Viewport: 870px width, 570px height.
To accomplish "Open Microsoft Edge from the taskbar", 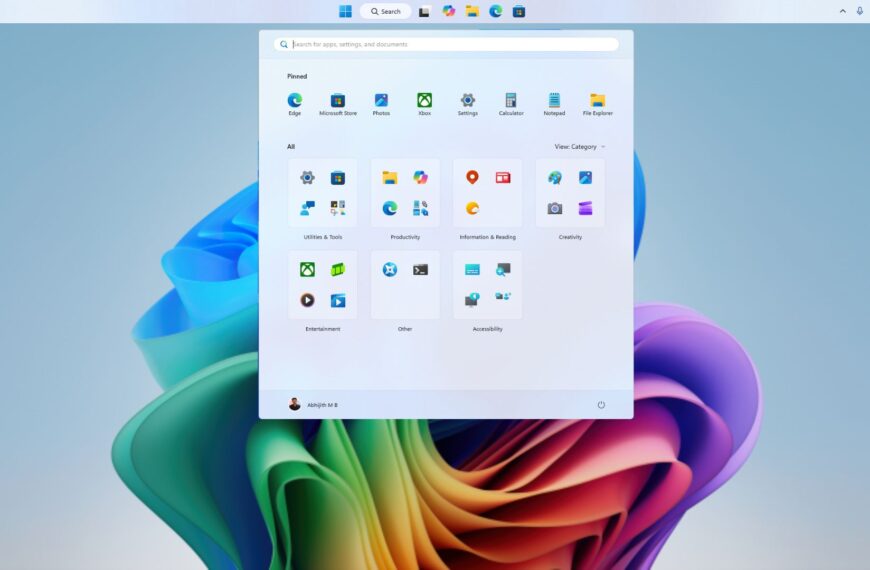I will (x=495, y=11).
